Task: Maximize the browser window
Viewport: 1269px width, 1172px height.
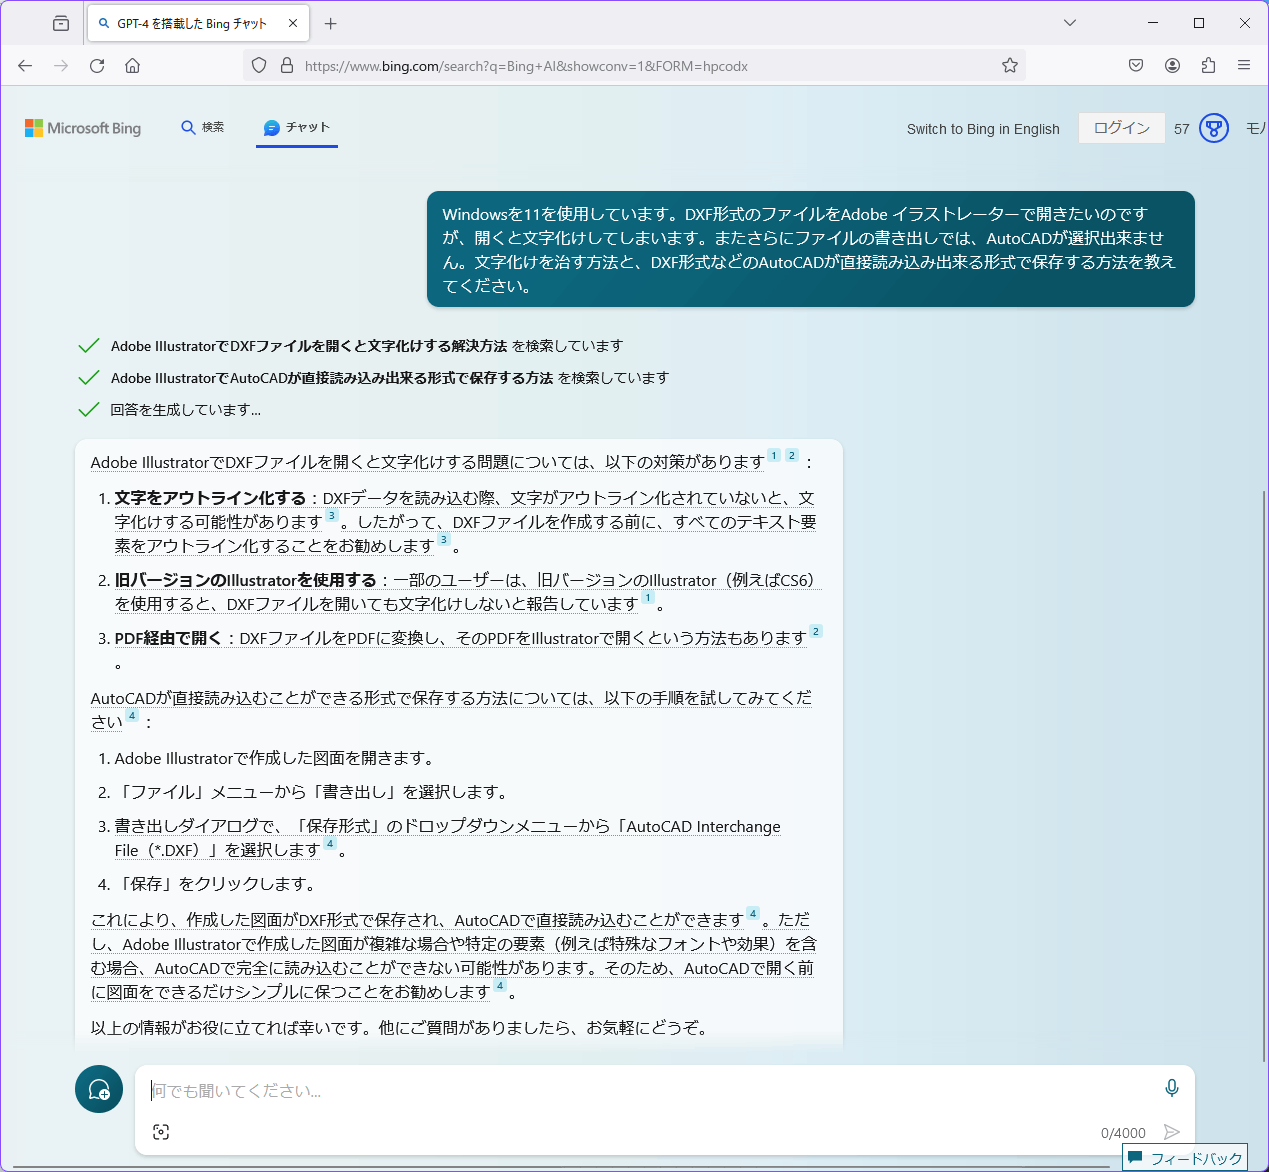Action: pyautogui.click(x=1199, y=23)
